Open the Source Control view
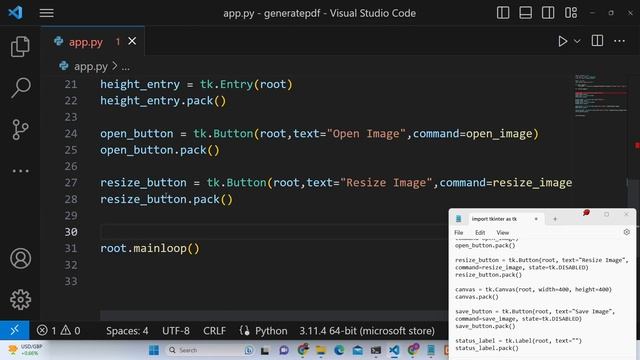Image resolution: width=640 pixels, height=360 pixels. [x=20, y=129]
